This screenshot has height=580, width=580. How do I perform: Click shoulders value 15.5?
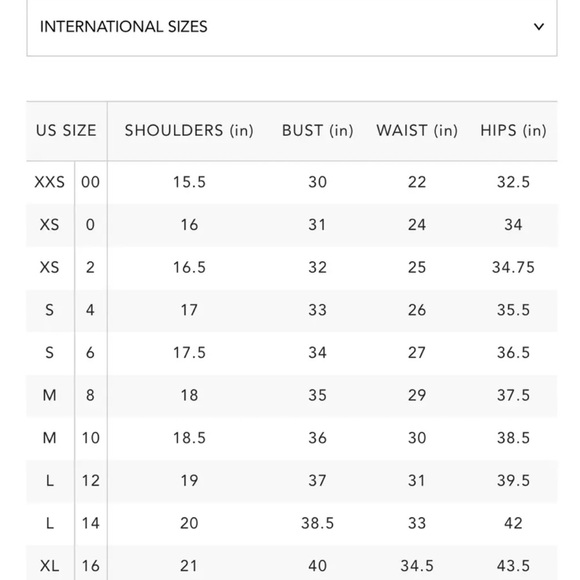tap(189, 182)
